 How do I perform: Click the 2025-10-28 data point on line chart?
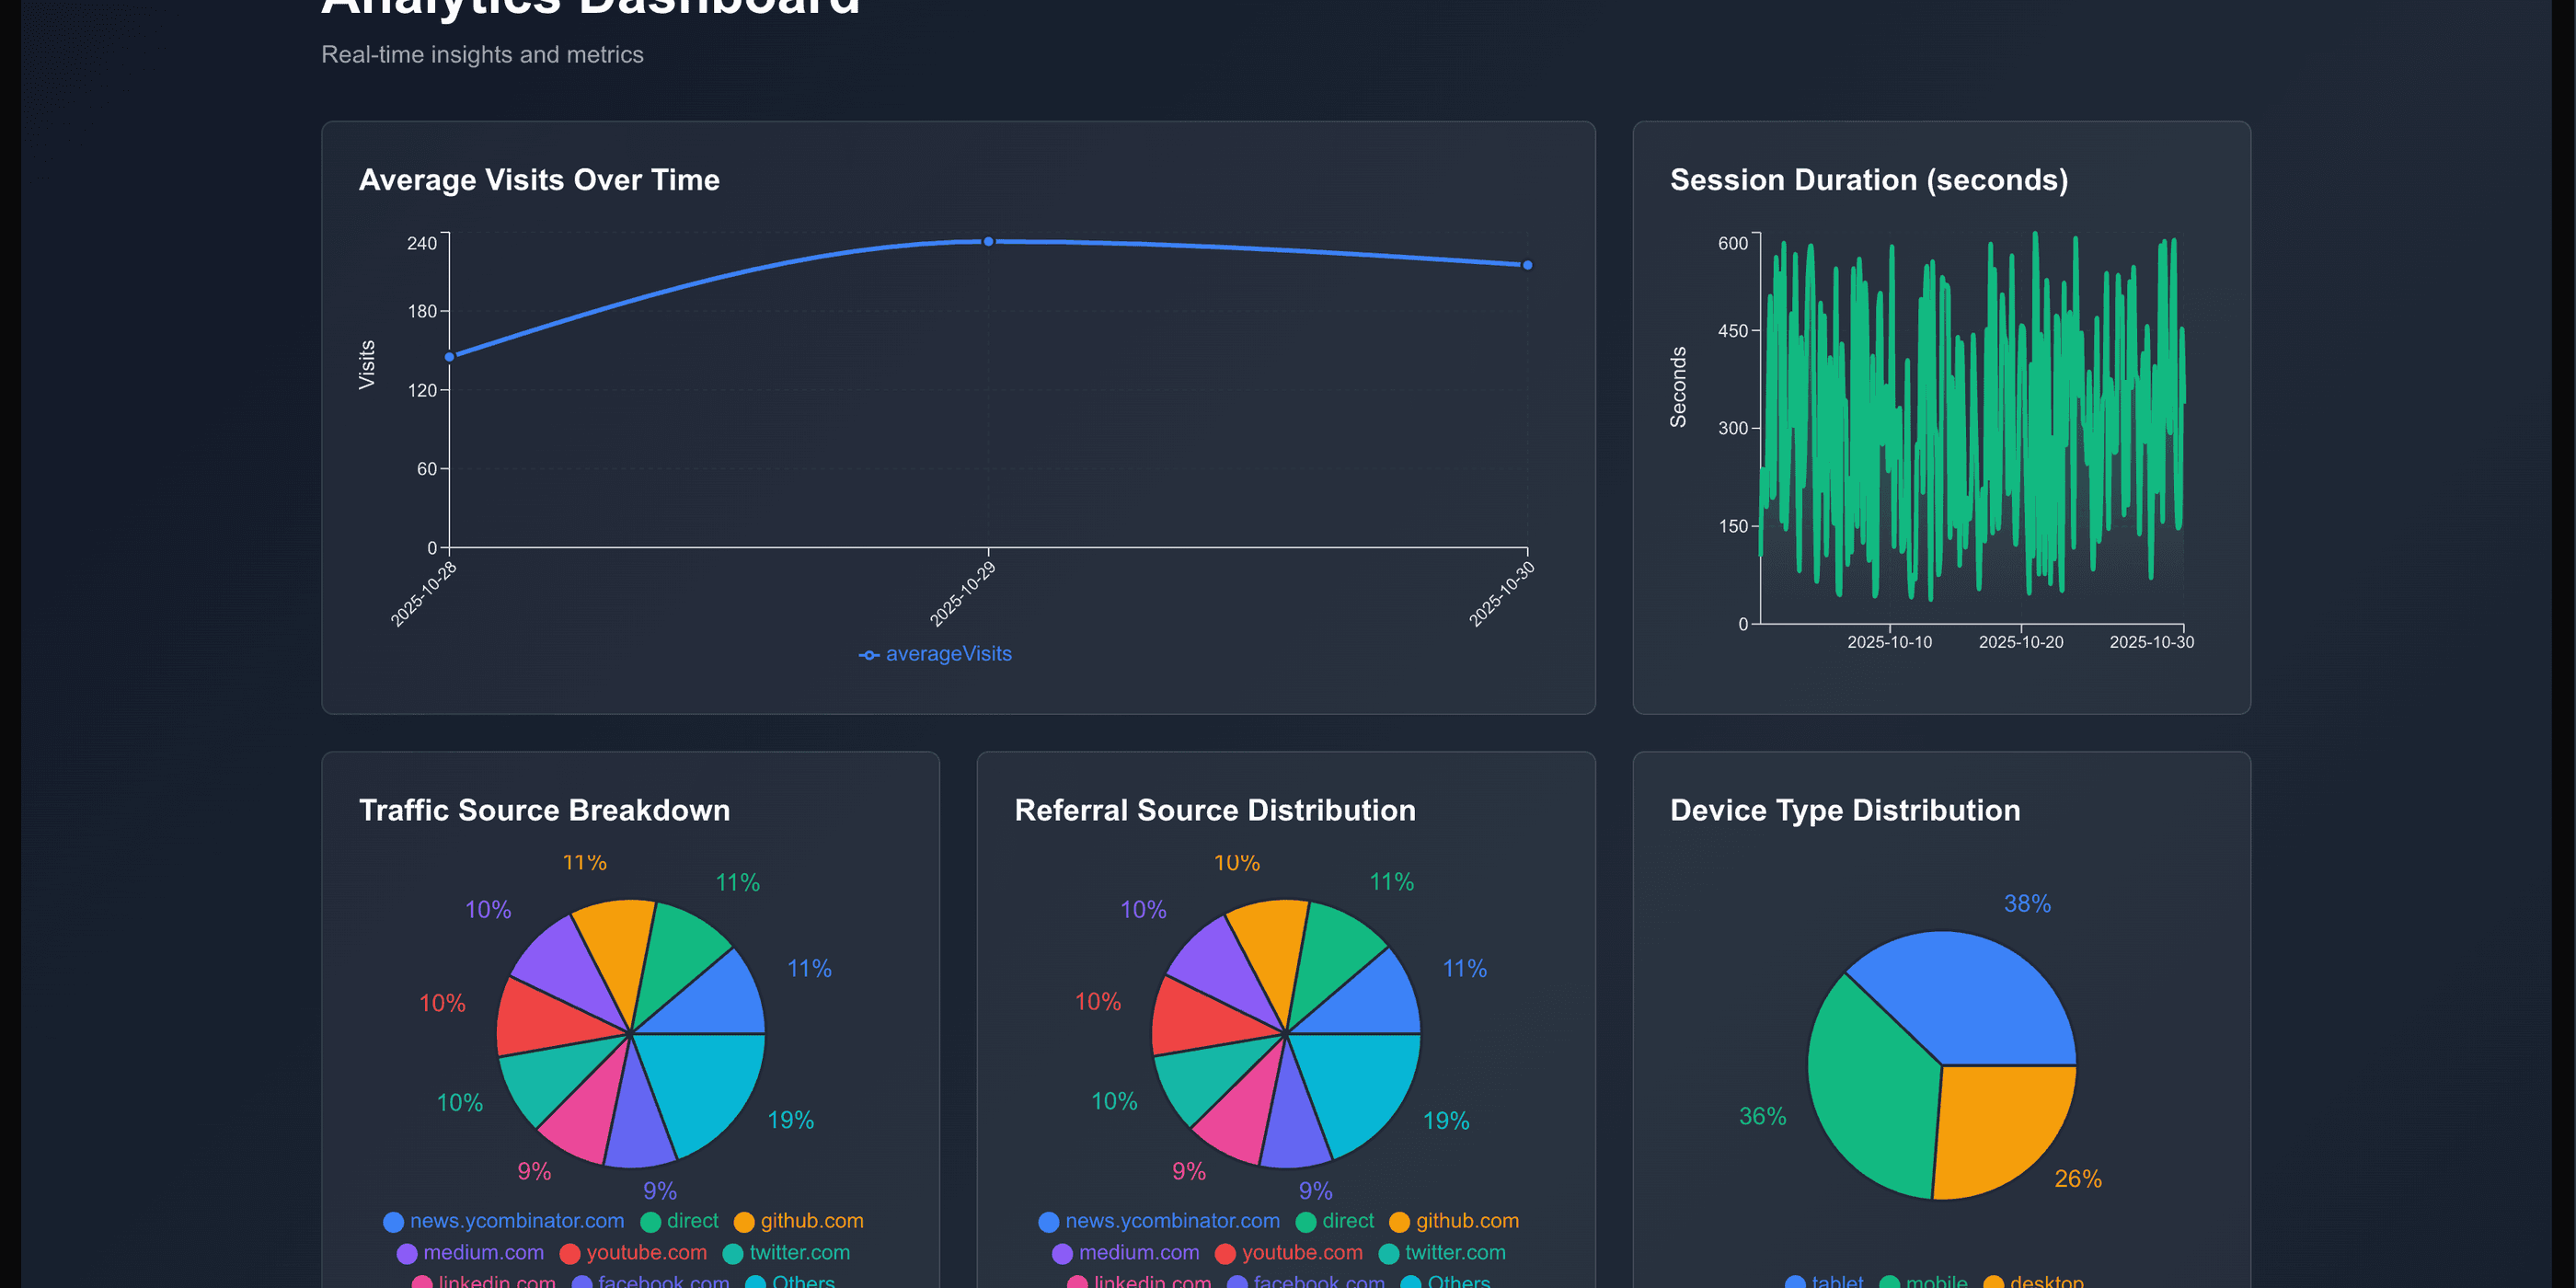[x=450, y=357]
